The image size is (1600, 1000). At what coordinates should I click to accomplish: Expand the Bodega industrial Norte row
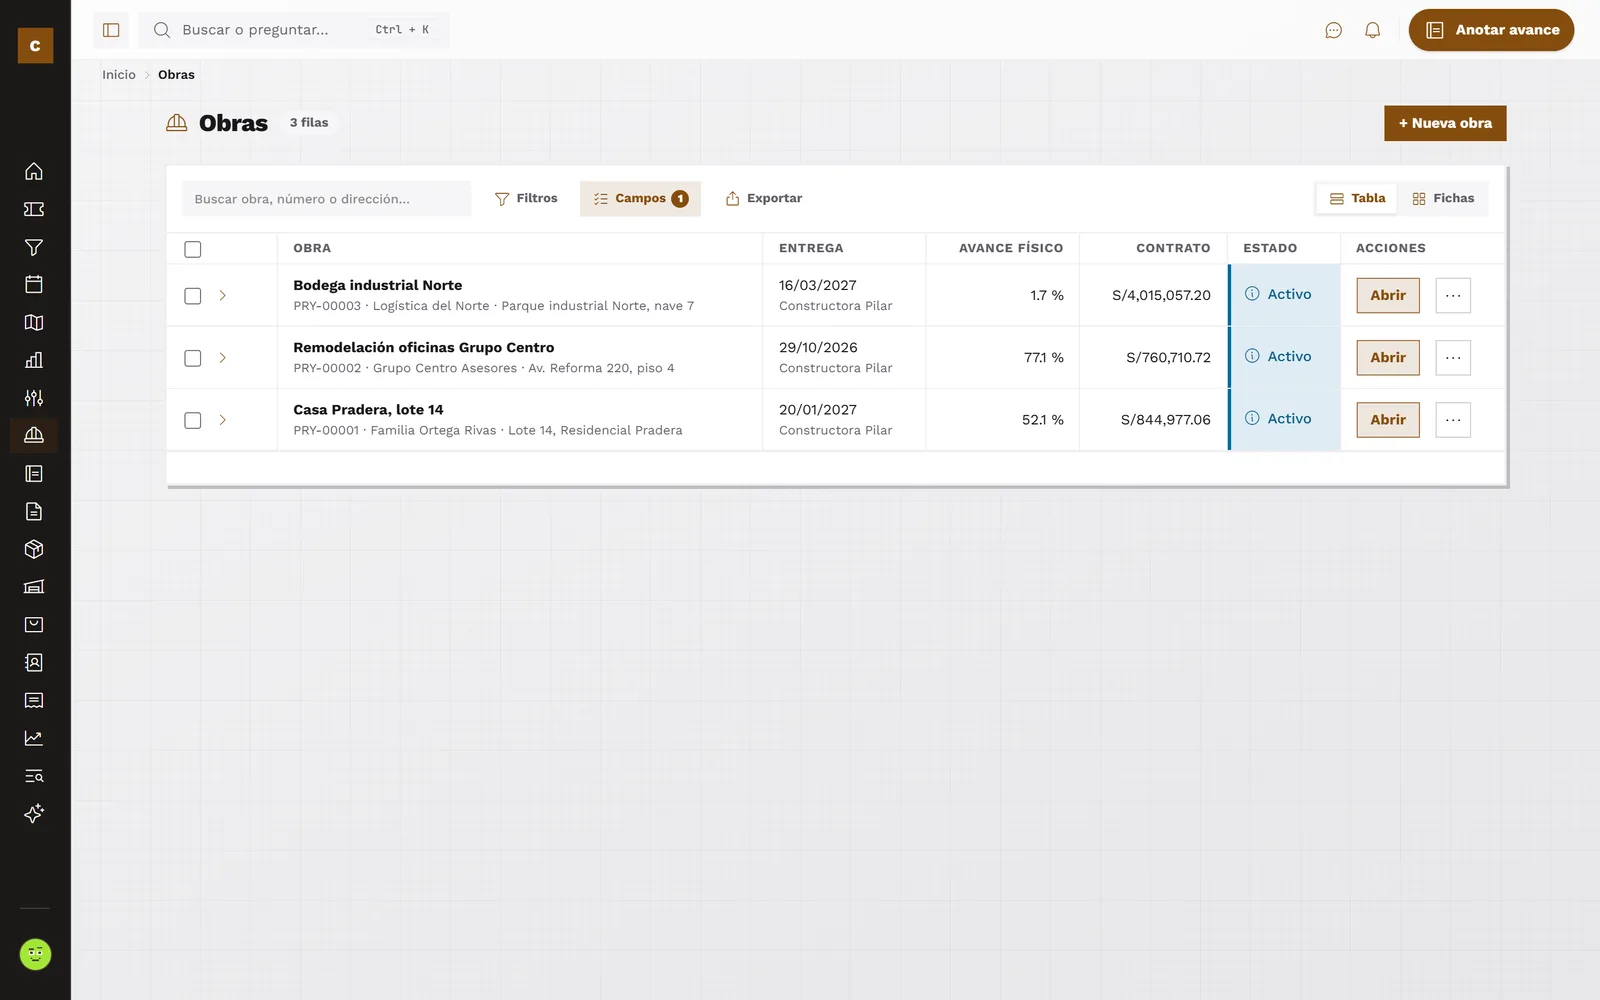(x=222, y=296)
